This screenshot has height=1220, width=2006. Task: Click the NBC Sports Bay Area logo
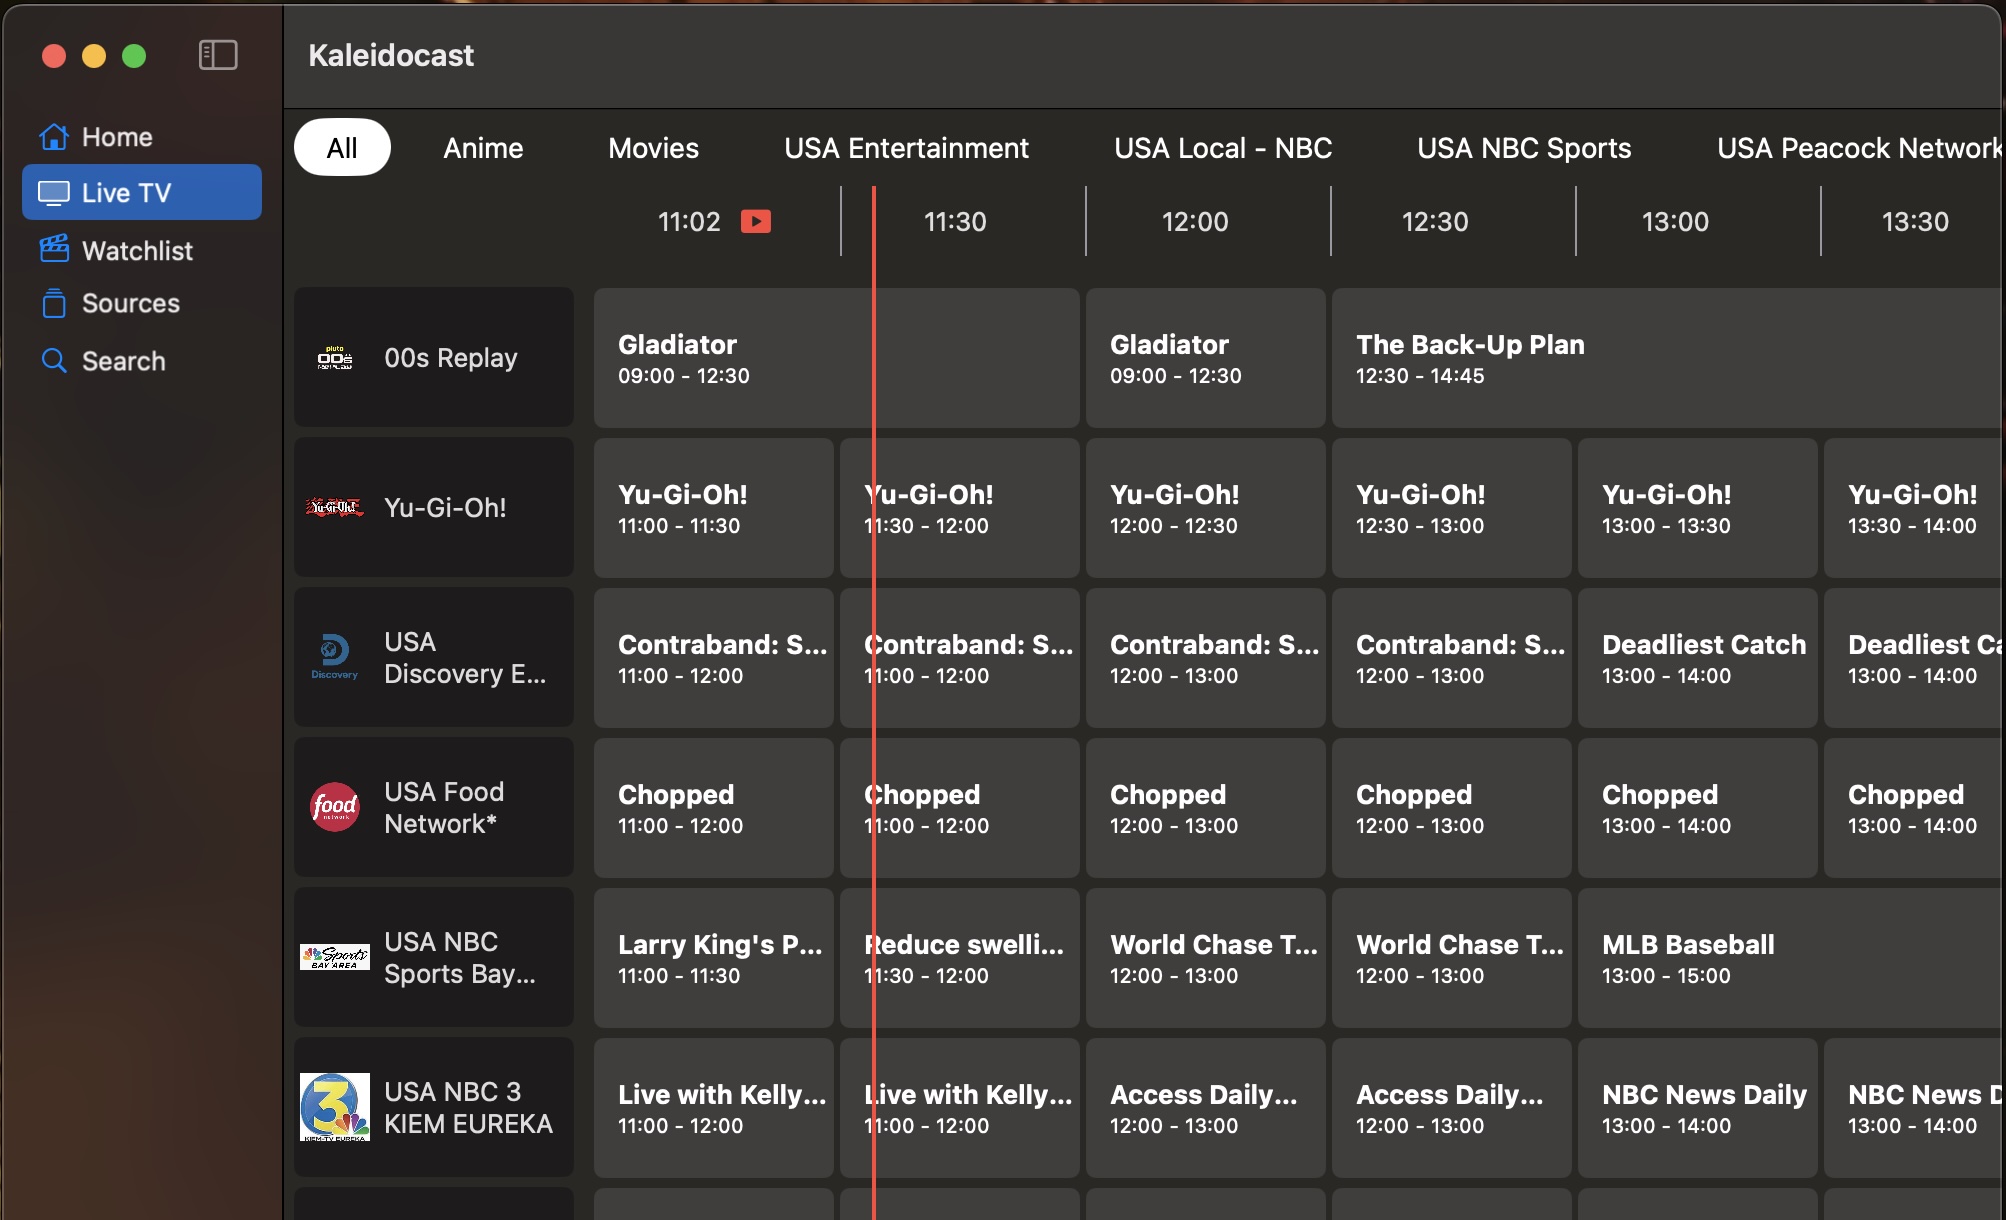click(x=335, y=957)
